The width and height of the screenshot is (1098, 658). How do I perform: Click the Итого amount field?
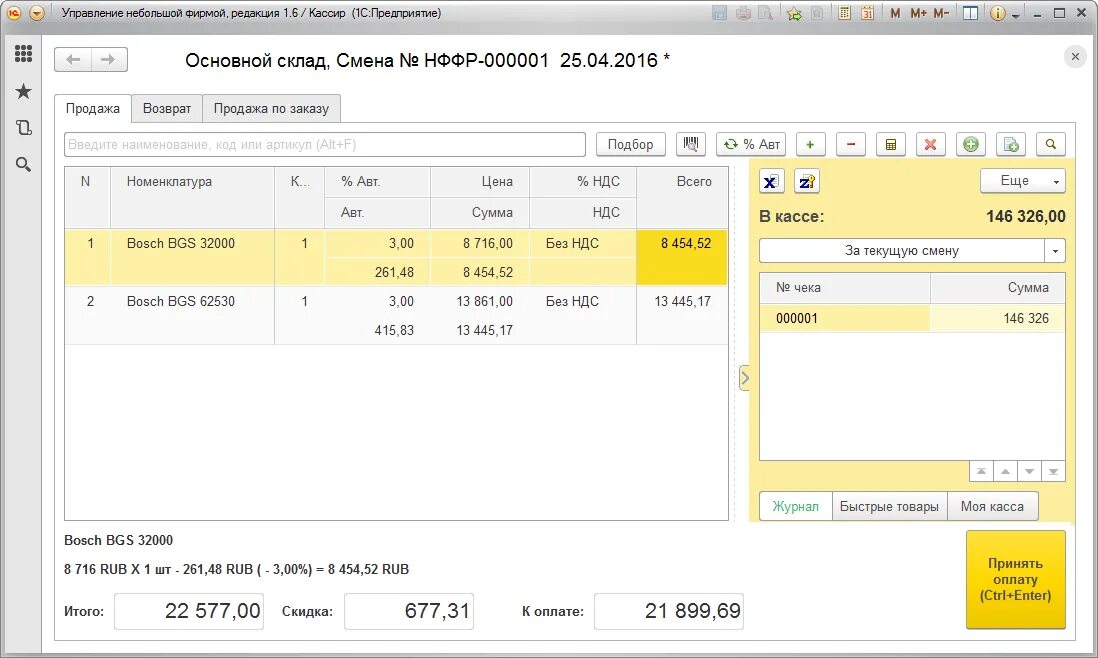(189, 611)
